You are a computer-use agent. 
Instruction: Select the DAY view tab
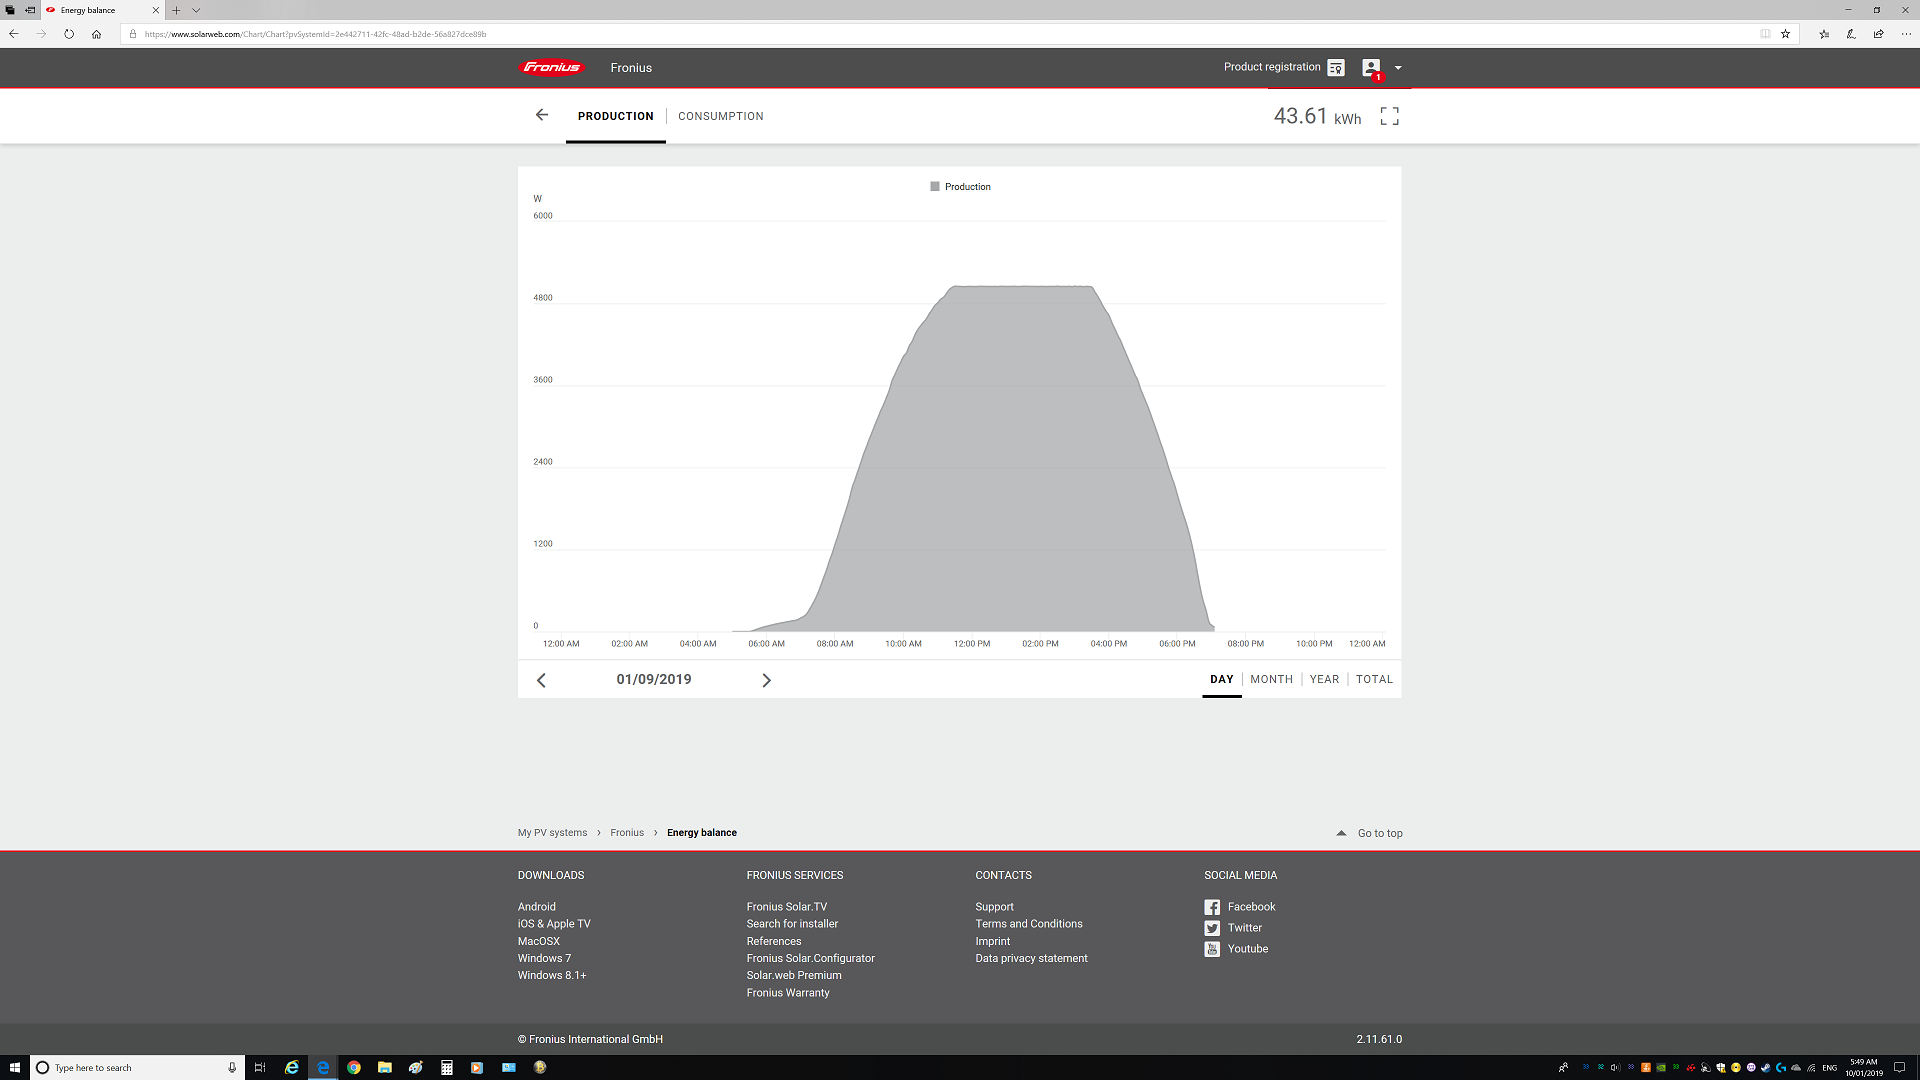(1222, 679)
